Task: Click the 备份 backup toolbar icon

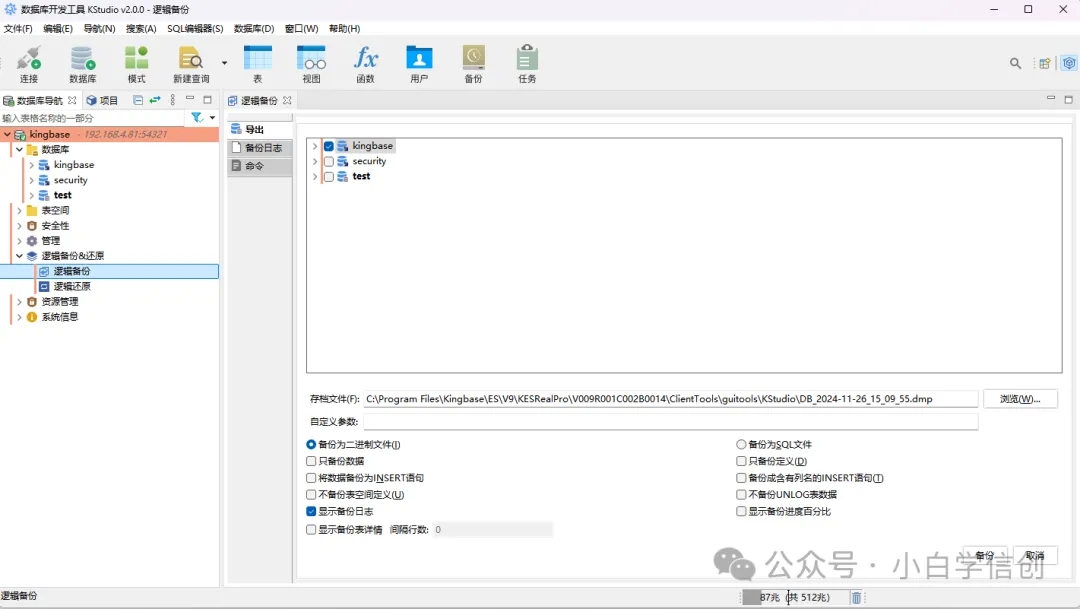Action: 473,64
